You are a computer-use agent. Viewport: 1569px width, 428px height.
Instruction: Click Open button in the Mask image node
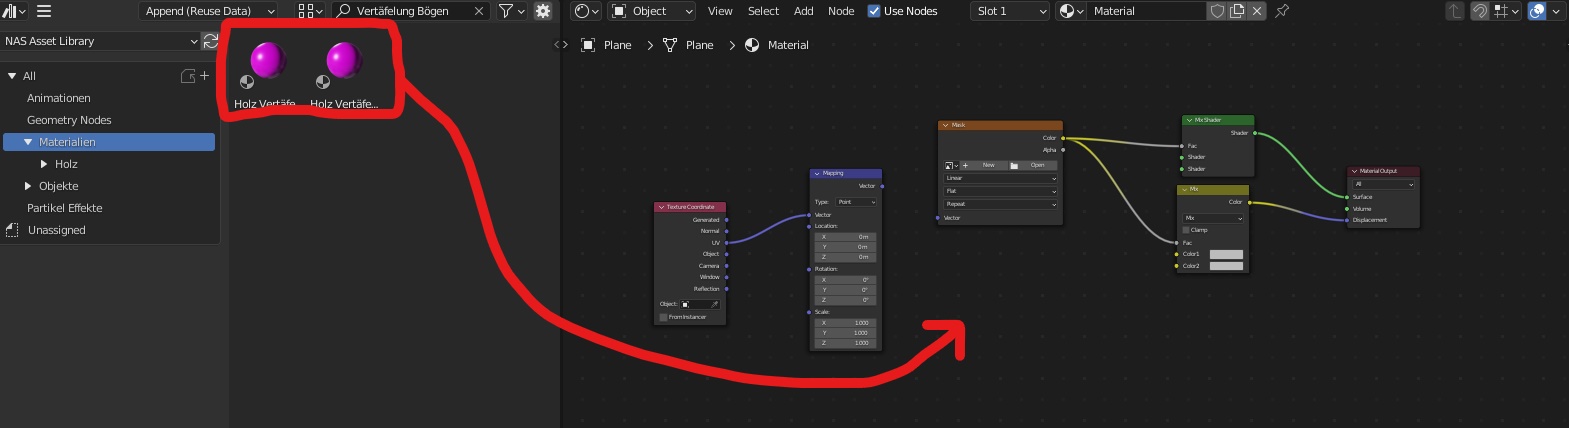click(x=1032, y=165)
